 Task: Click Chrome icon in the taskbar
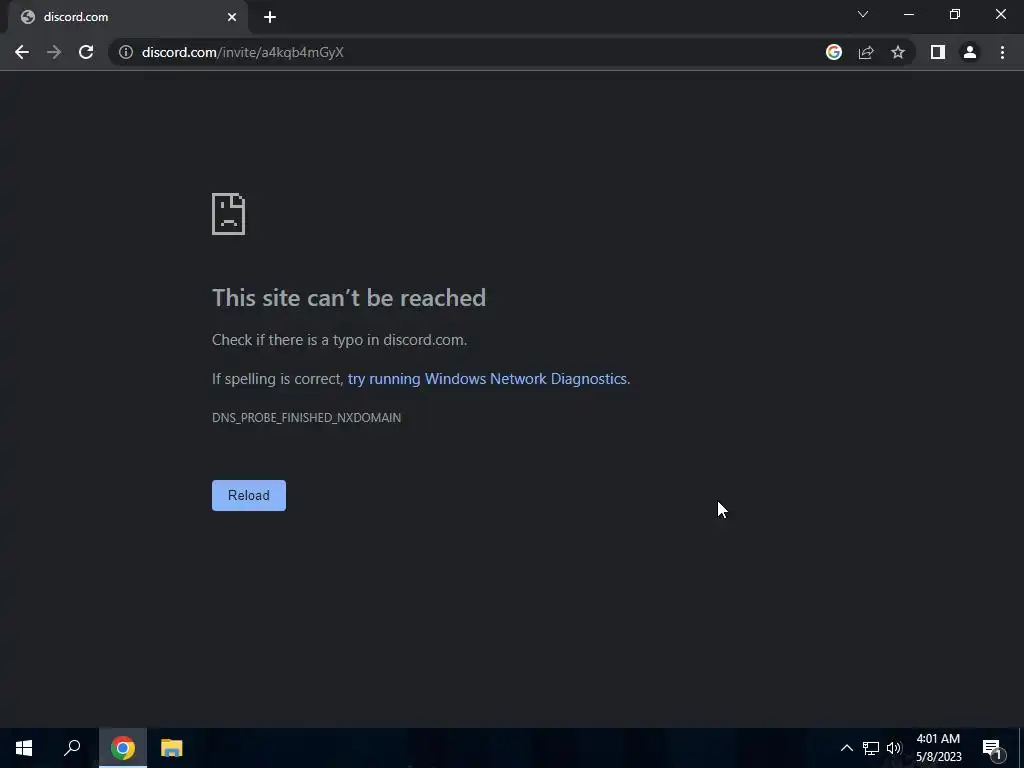point(123,748)
